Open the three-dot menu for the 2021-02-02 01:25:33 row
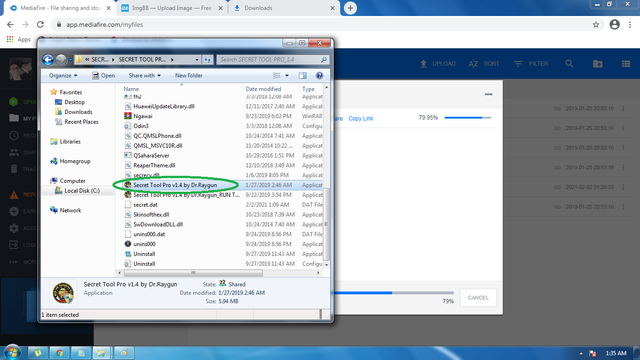The width and height of the screenshot is (640, 360). coord(623,187)
